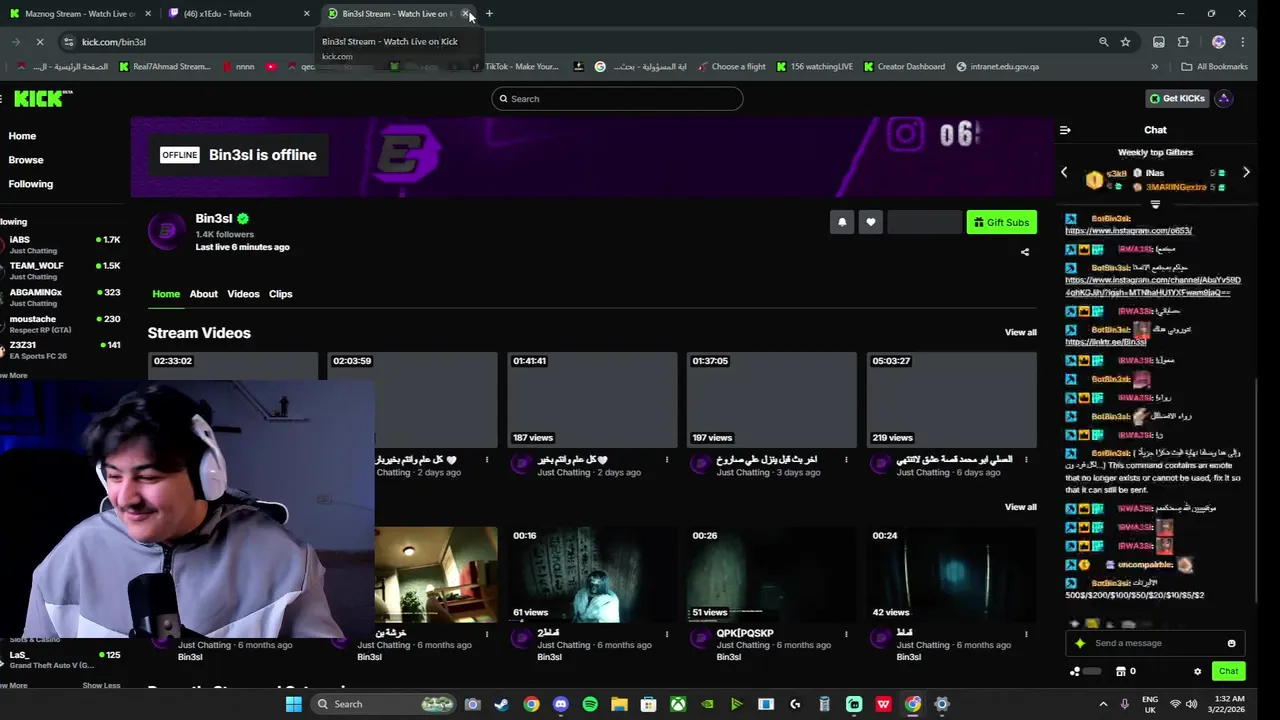
Task: Open options for 219 views video
Action: [x=1026, y=460]
